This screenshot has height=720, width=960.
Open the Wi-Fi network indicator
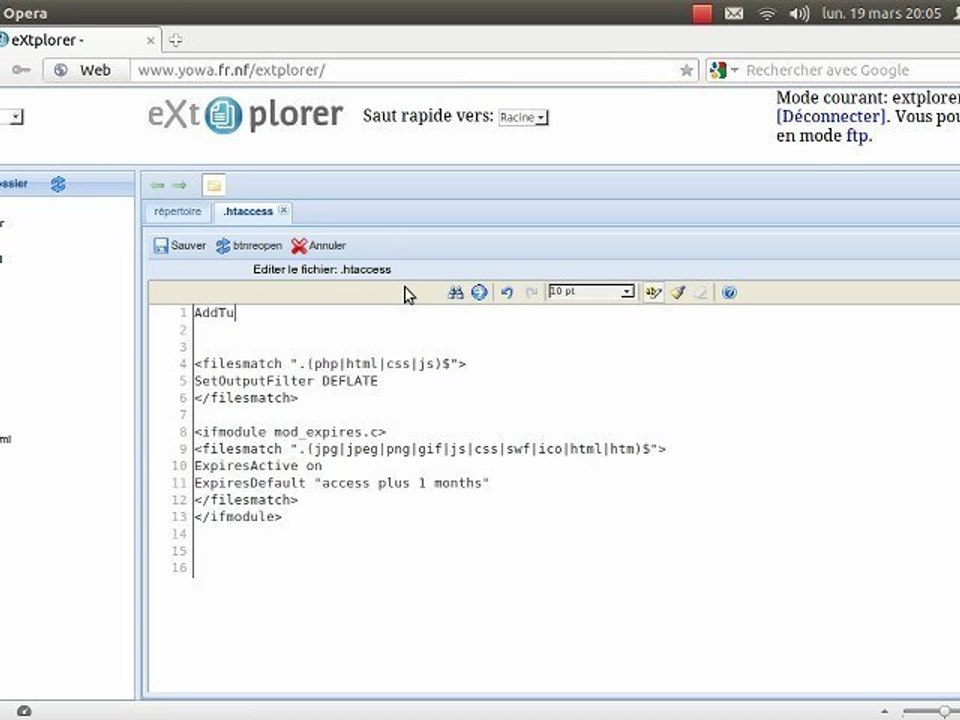point(767,13)
